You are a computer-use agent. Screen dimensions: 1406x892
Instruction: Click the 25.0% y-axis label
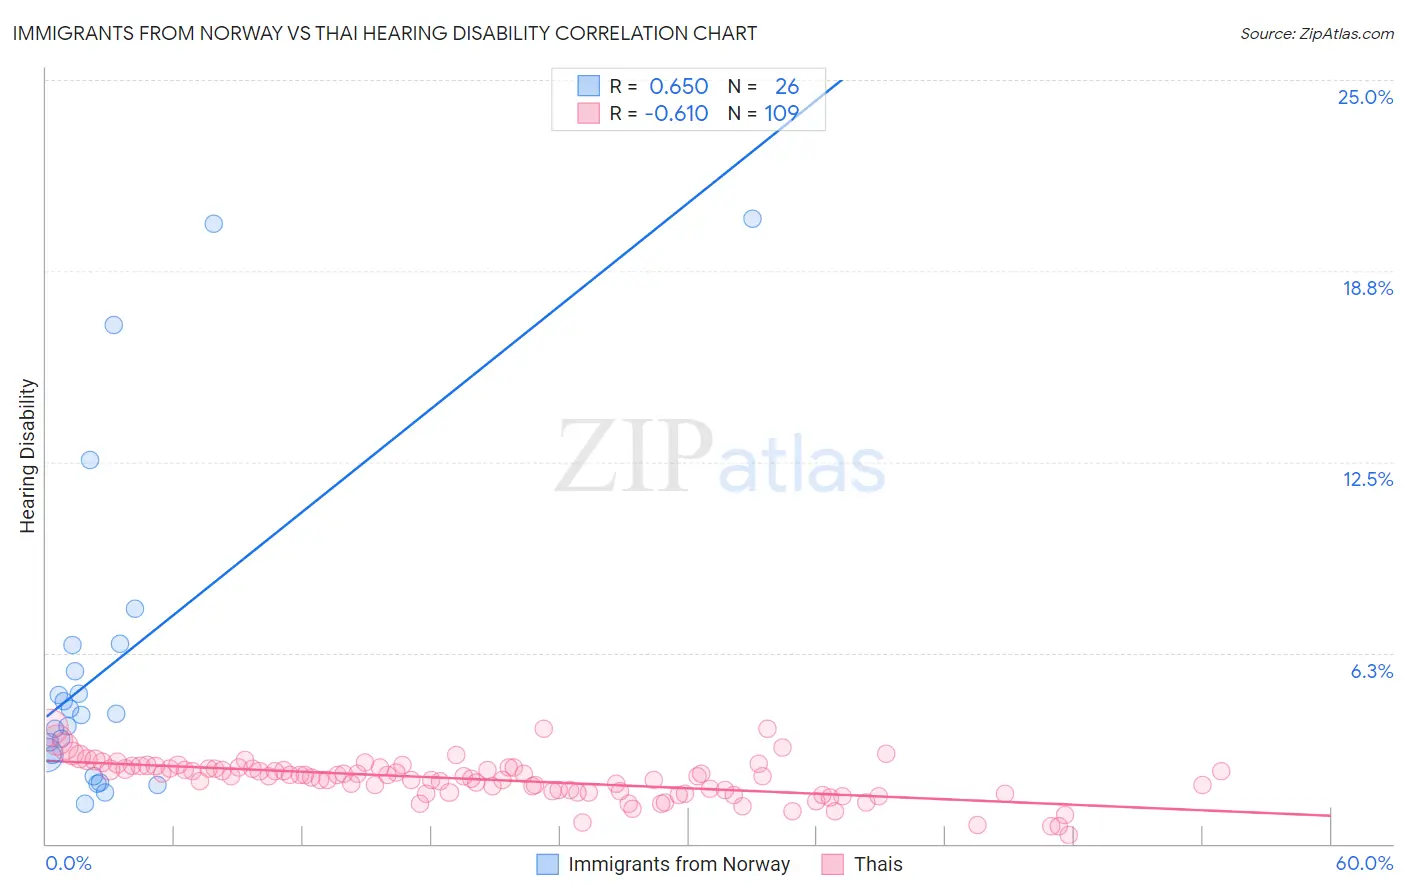(1365, 97)
